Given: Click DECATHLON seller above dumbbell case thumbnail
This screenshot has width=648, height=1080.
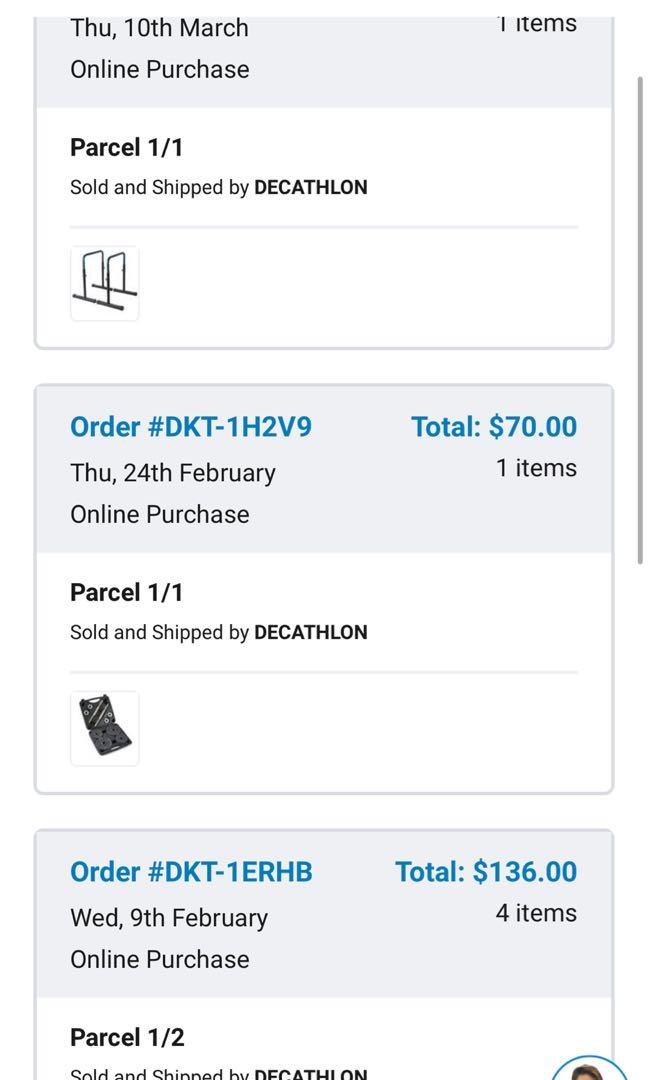Looking at the screenshot, I should coord(311,632).
